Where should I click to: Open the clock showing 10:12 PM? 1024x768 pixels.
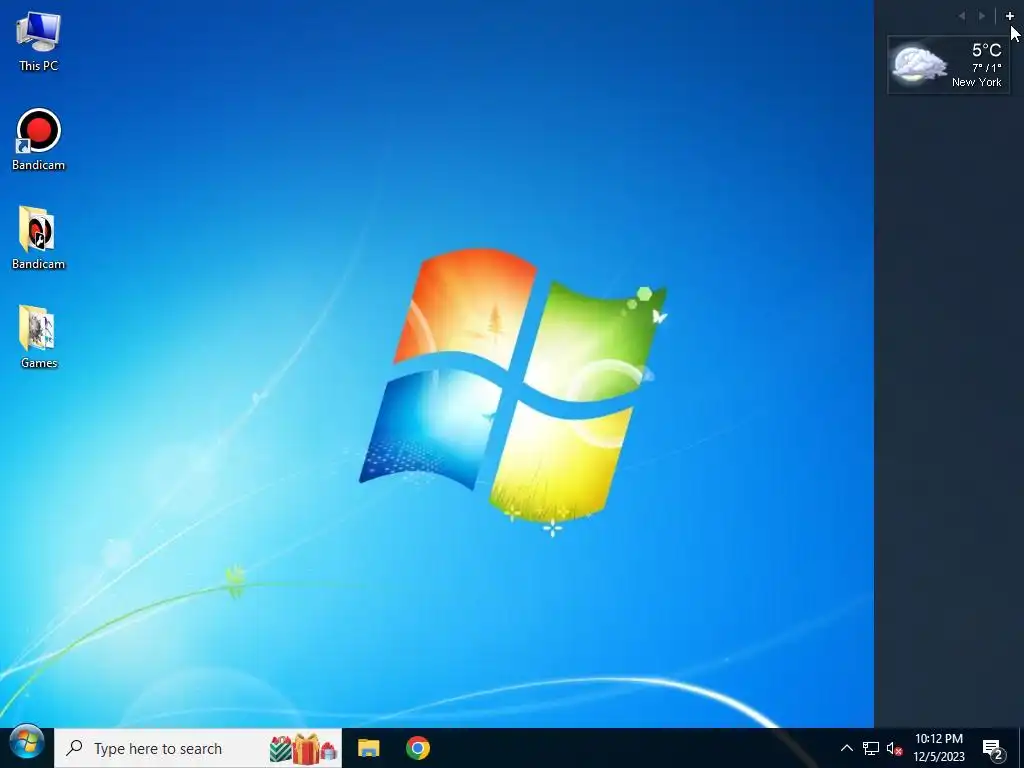938,748
